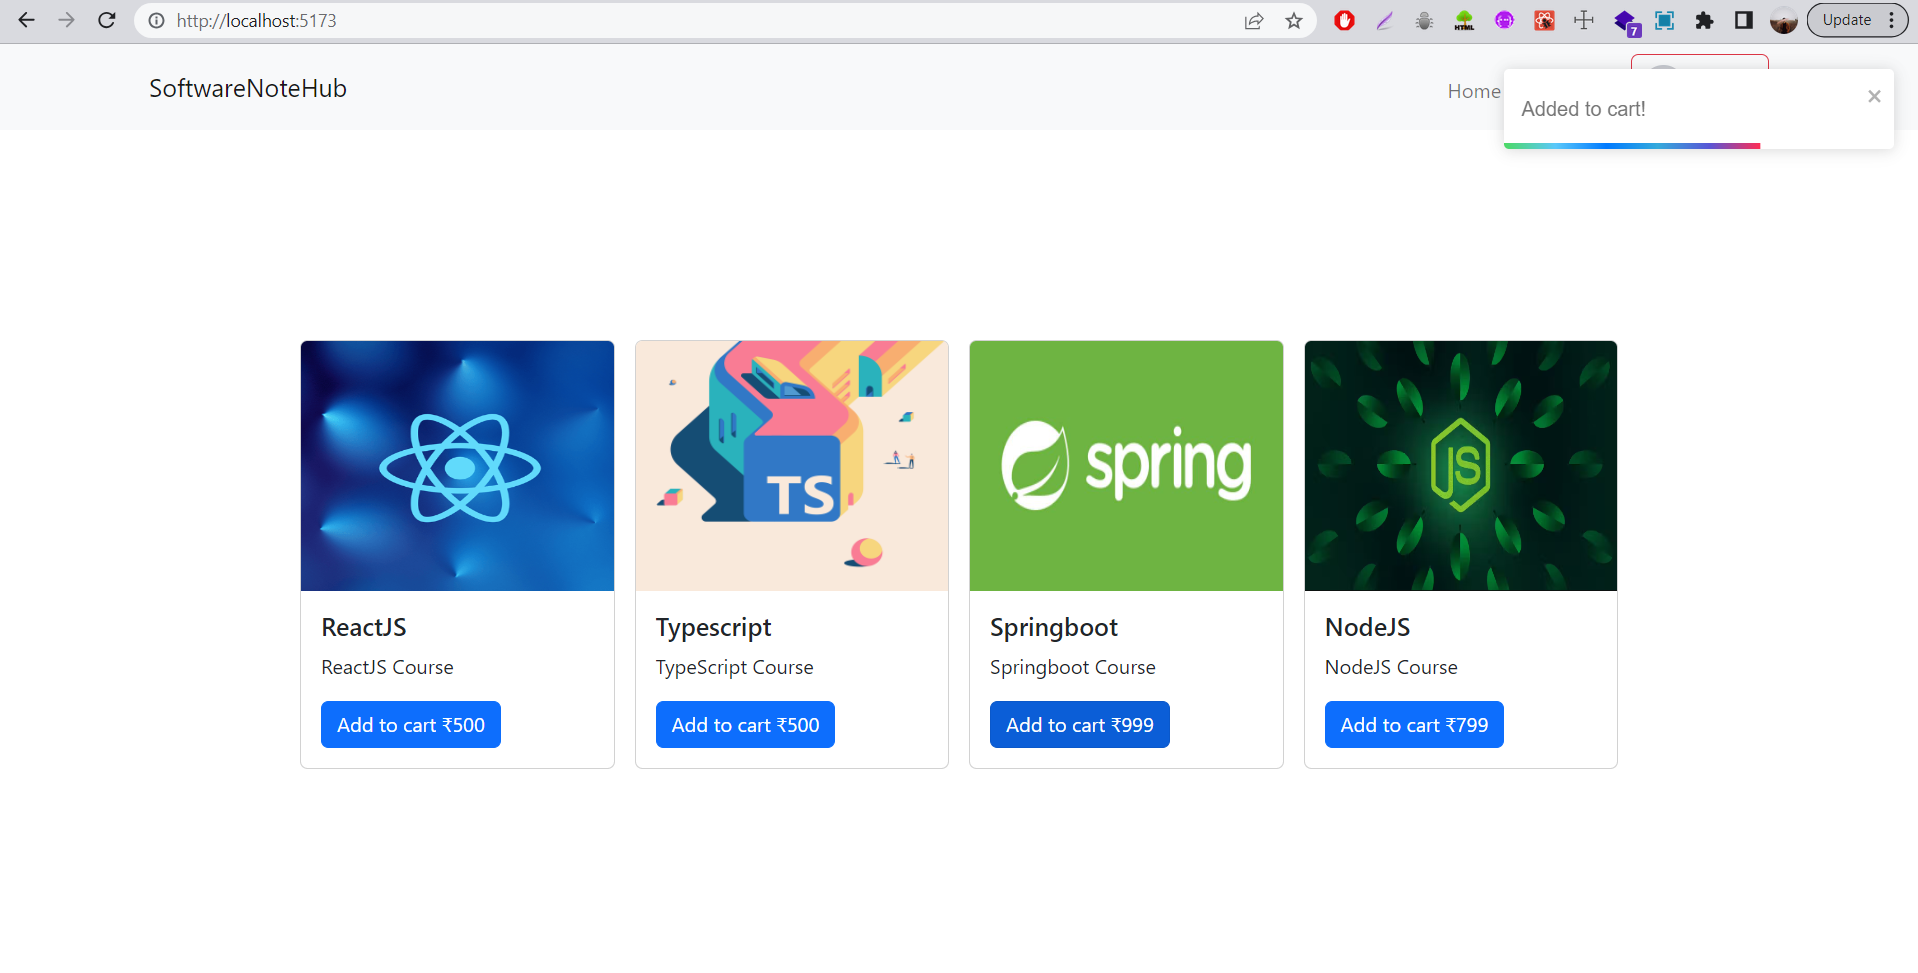Reload the page with the refresh icon
1918x973 pixels.
pyautogui.click(x=107, y=20)
